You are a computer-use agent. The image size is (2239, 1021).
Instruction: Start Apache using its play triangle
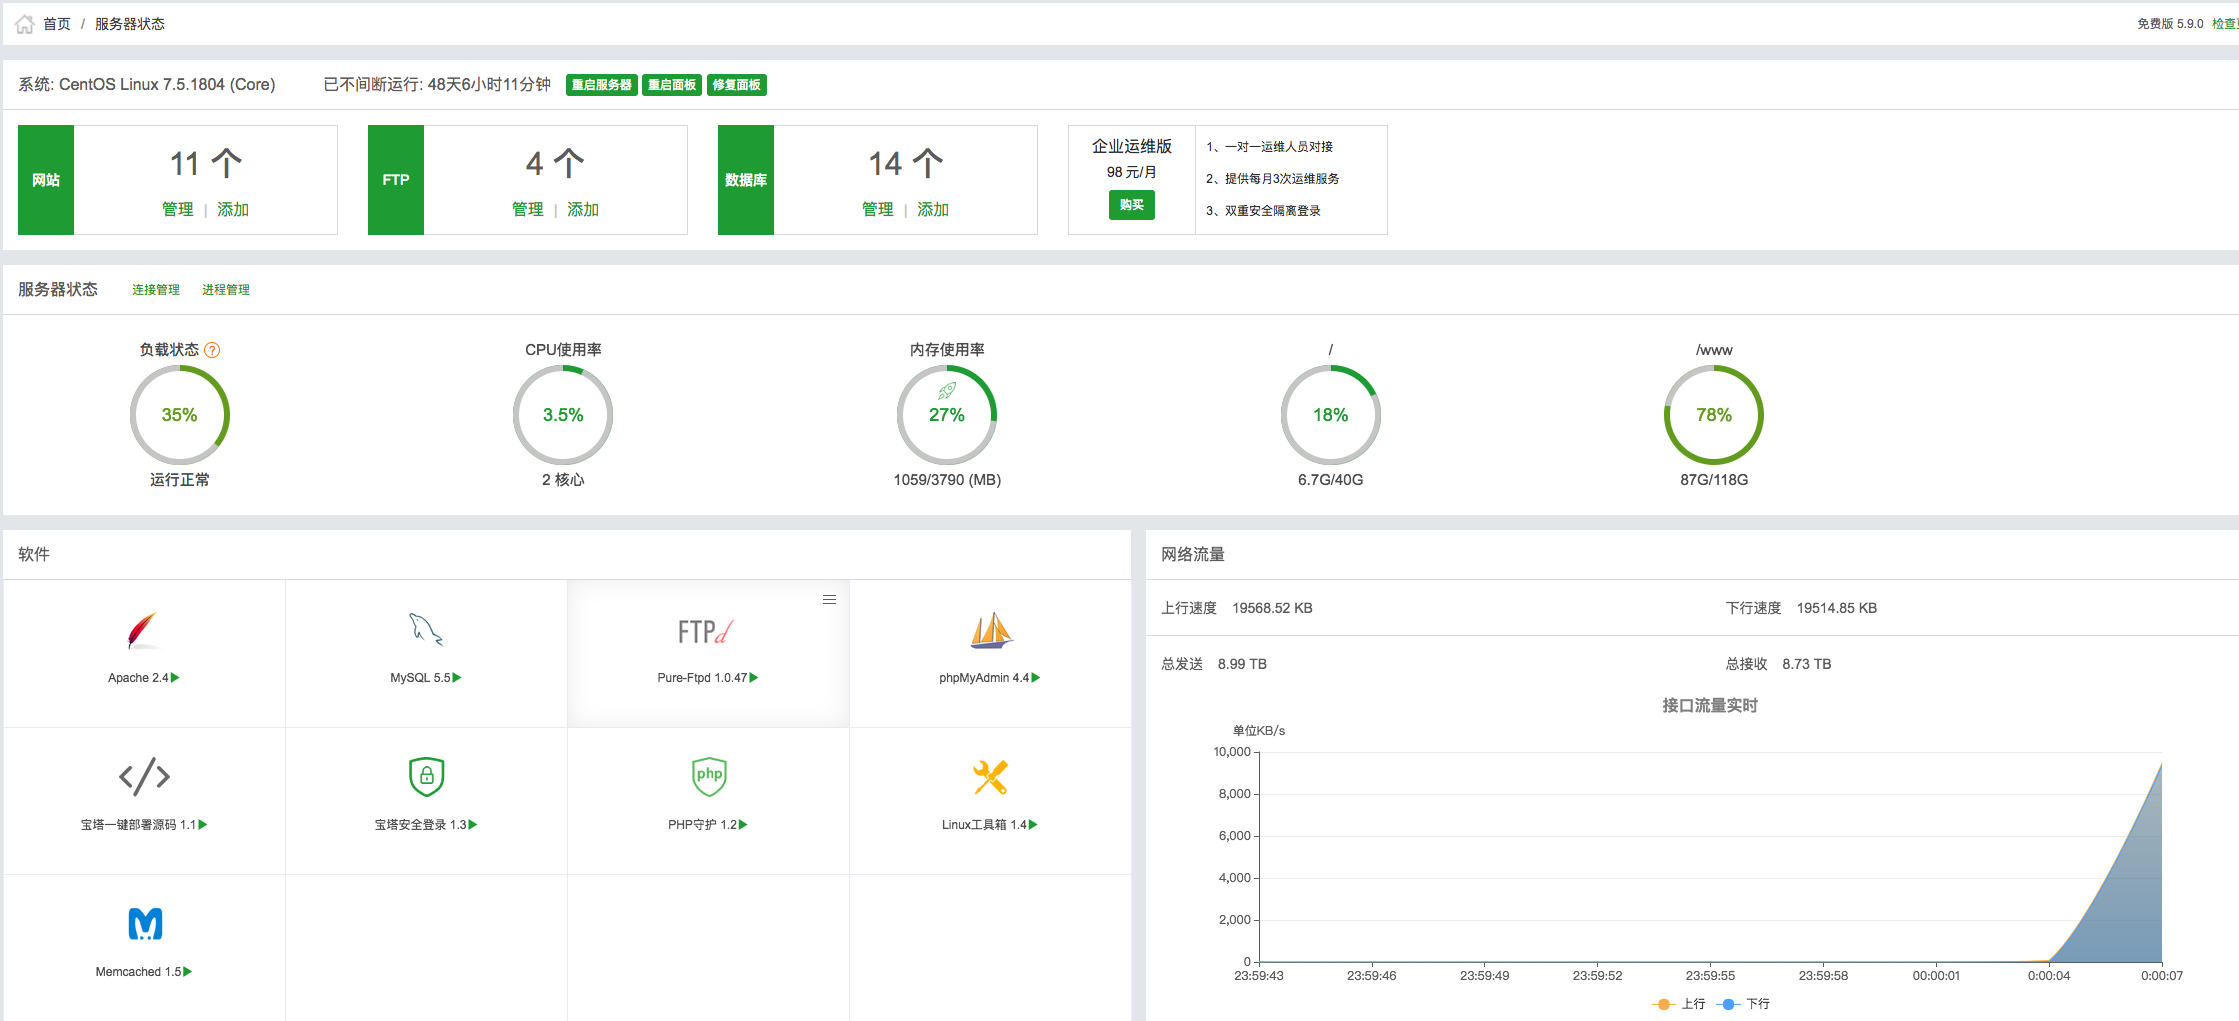coord(175,677)
